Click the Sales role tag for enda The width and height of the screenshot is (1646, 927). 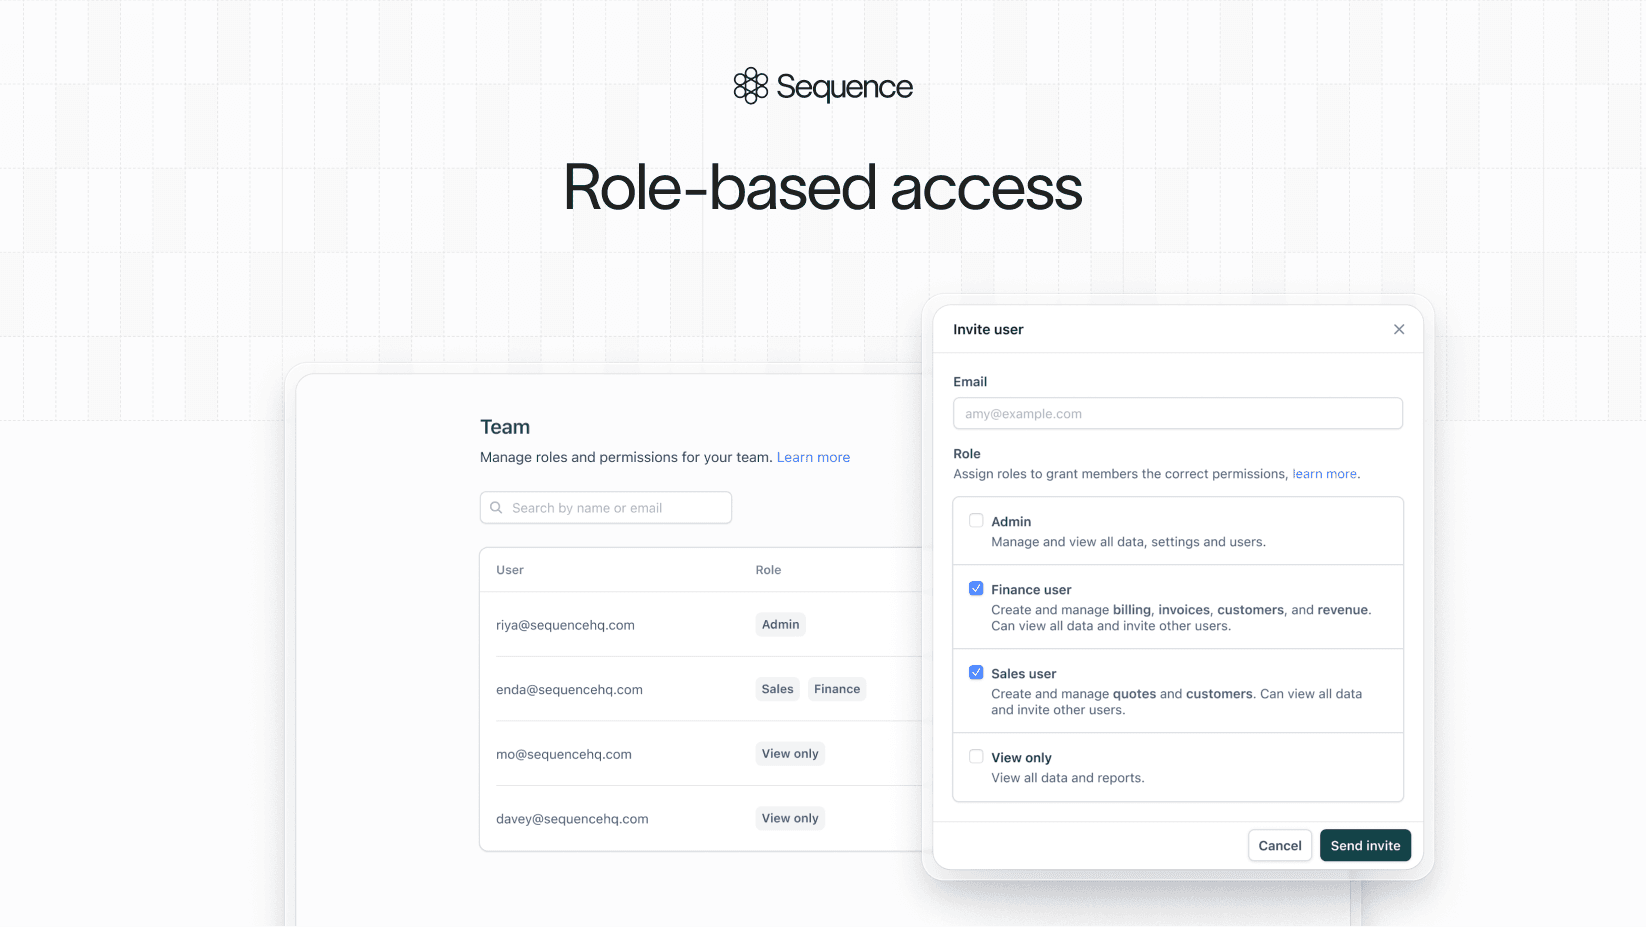(x=777, y=689)
